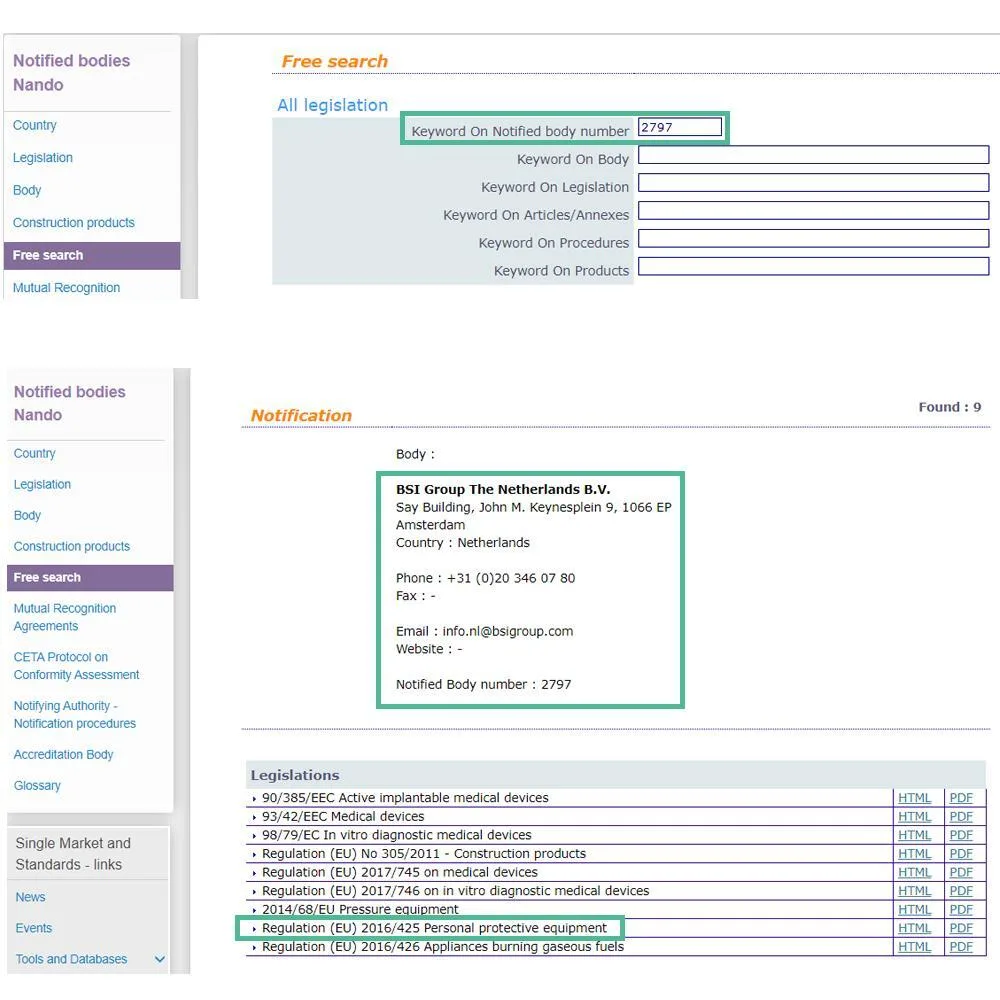This screenshot has width=1000, height=1000.
Task: Expand the 90/385/EEC Active implantable medical devices arrow
Action: click(254, 798)
